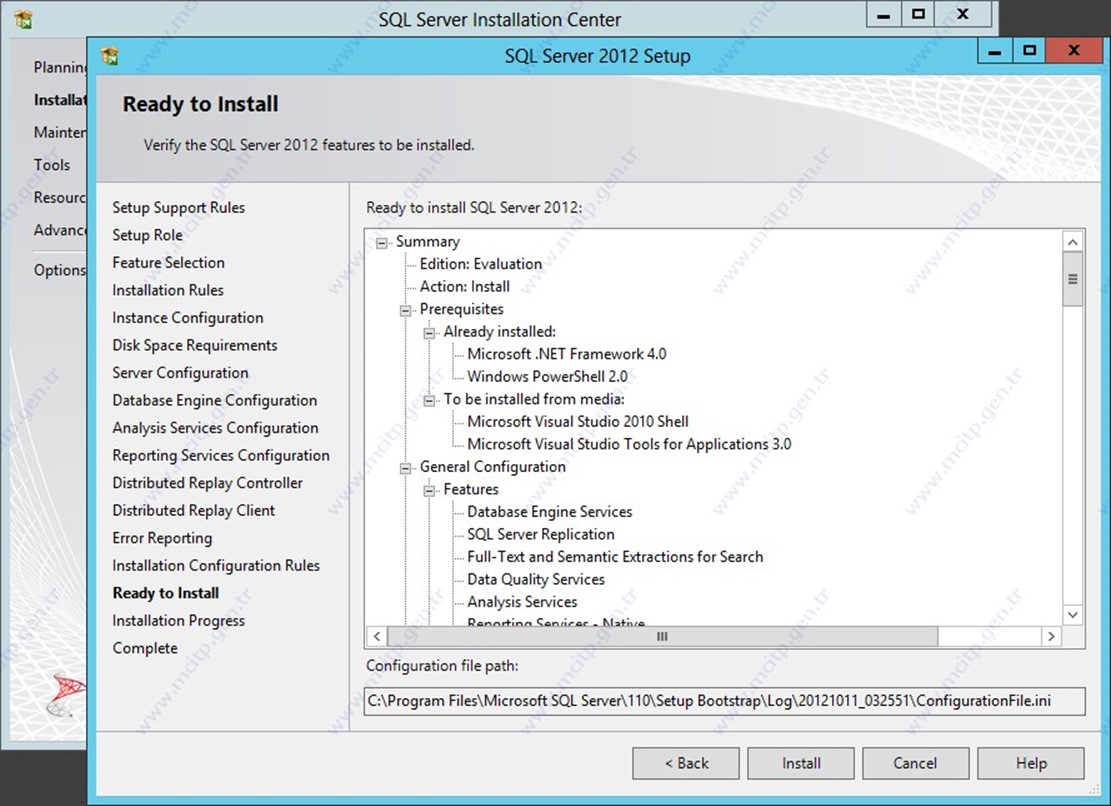Image resolution: width=1111 pixels, height=806 pixels.
Task: Click the horizontal scroll right arrow
Action: coord(1051,636)
